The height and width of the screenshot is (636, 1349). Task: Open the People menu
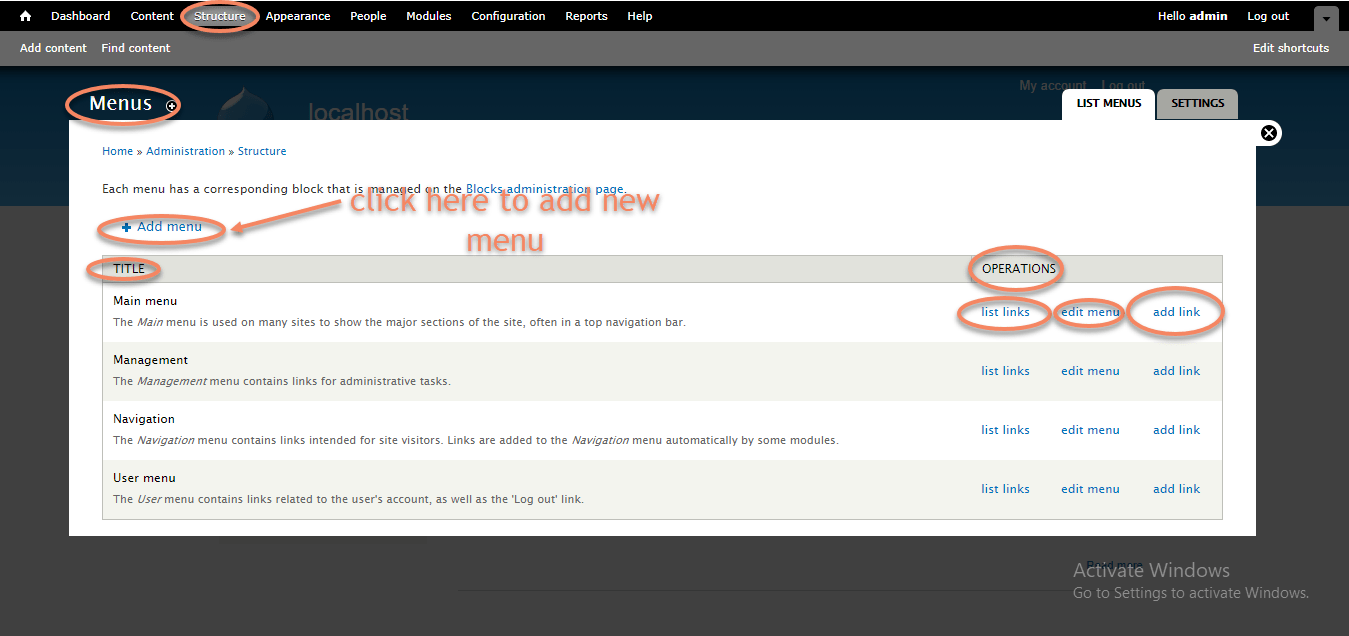368,16
